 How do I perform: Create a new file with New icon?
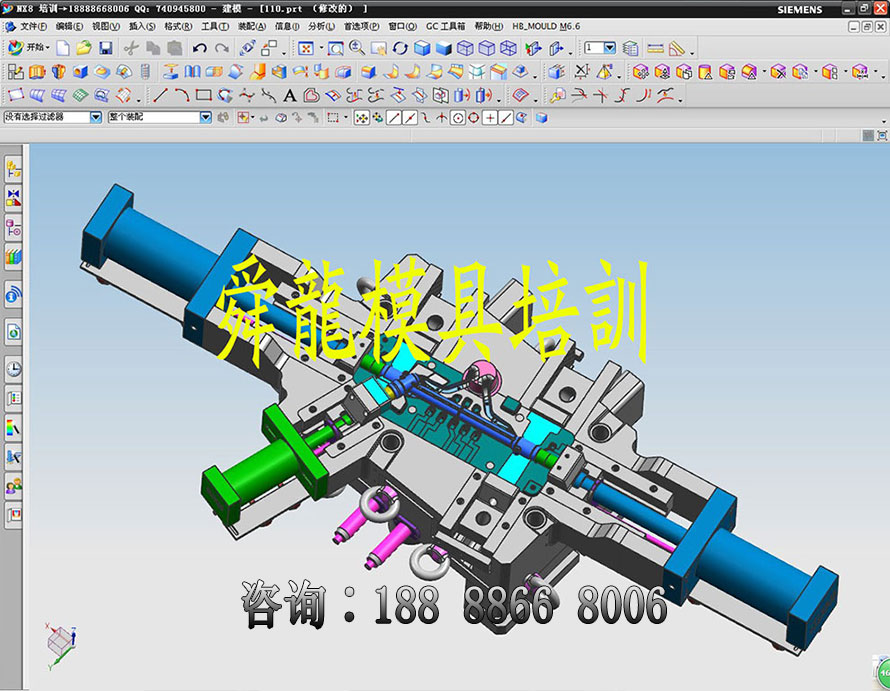pos(63,48)
